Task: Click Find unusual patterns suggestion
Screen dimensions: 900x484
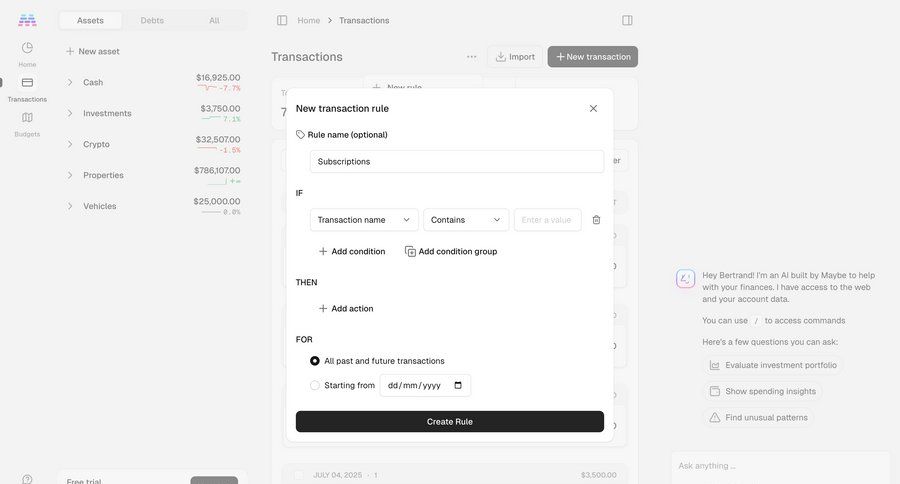Action: coord(758,417)
